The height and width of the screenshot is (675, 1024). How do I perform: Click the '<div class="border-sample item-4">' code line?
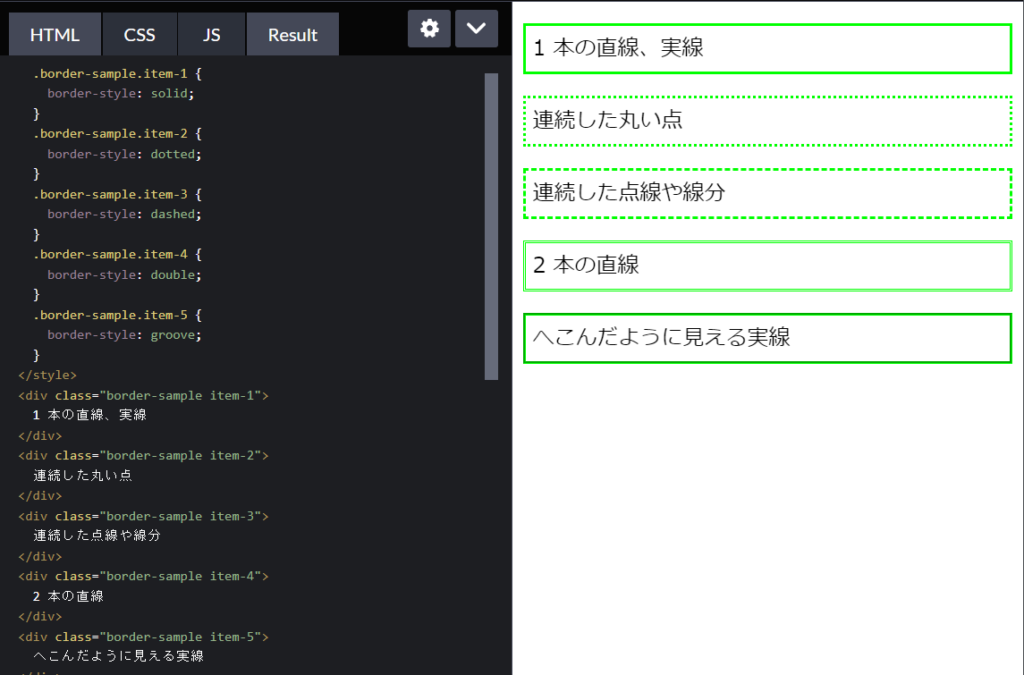[144, 576]
